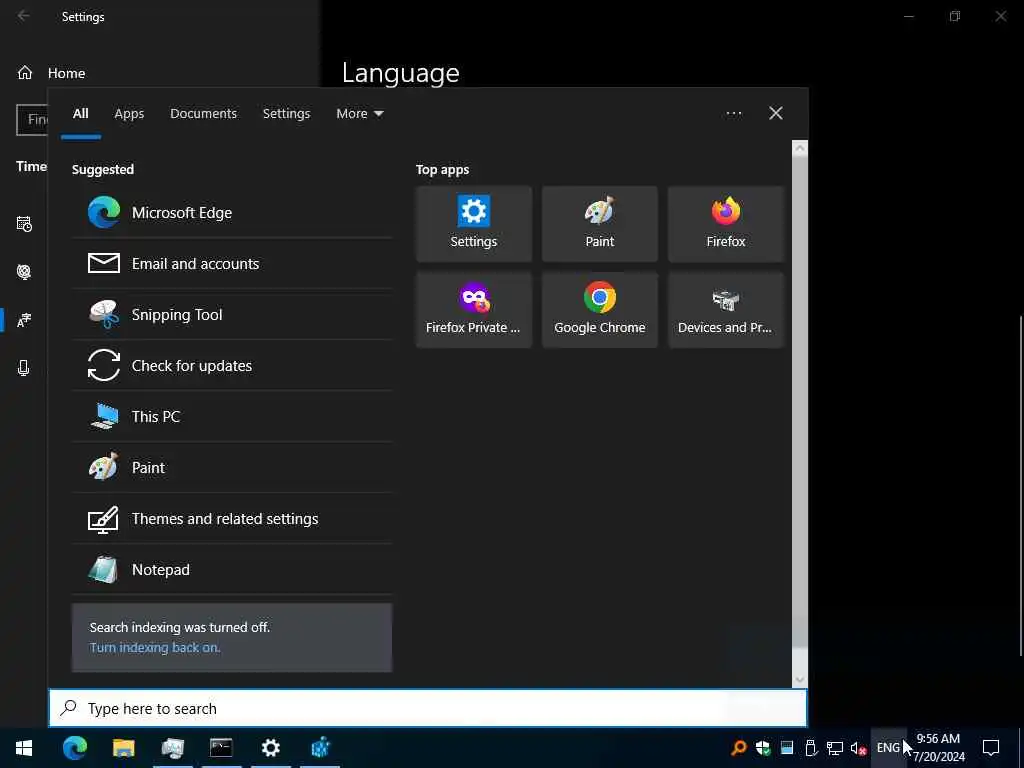The width and height of the screenshot is (1024, 768).
Task: Open Microsoft Edge from Suggested list
Action: (x=232, y=212)
